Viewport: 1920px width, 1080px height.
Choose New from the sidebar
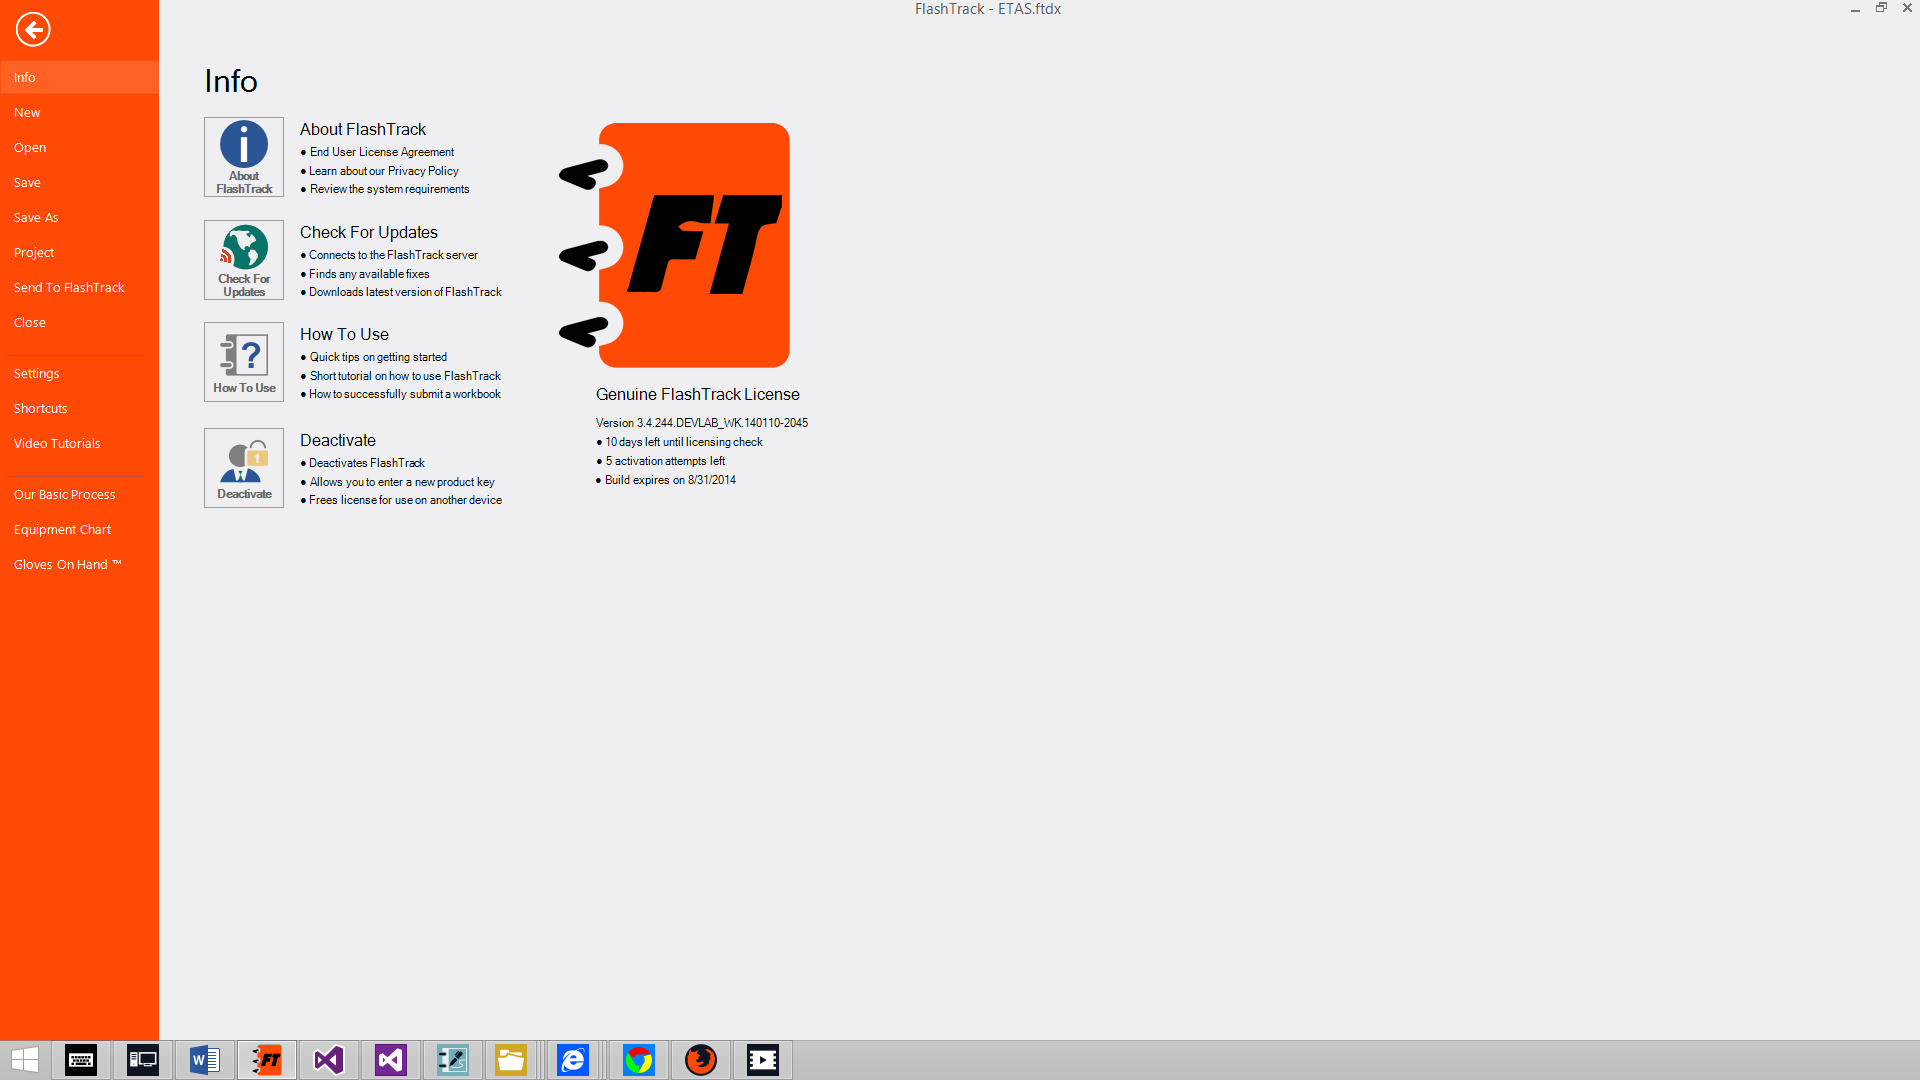(79, 112)
